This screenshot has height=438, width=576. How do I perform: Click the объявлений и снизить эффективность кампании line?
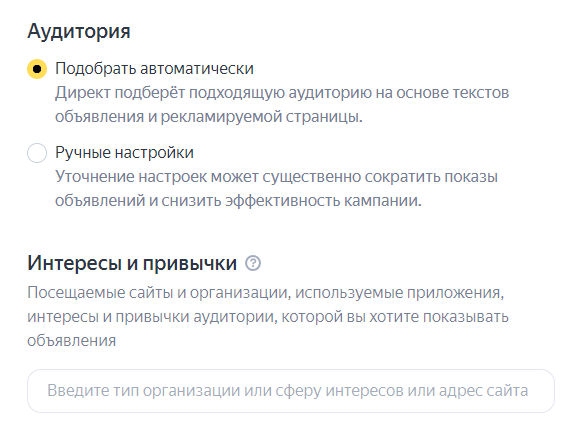click(x=238, y=201)
